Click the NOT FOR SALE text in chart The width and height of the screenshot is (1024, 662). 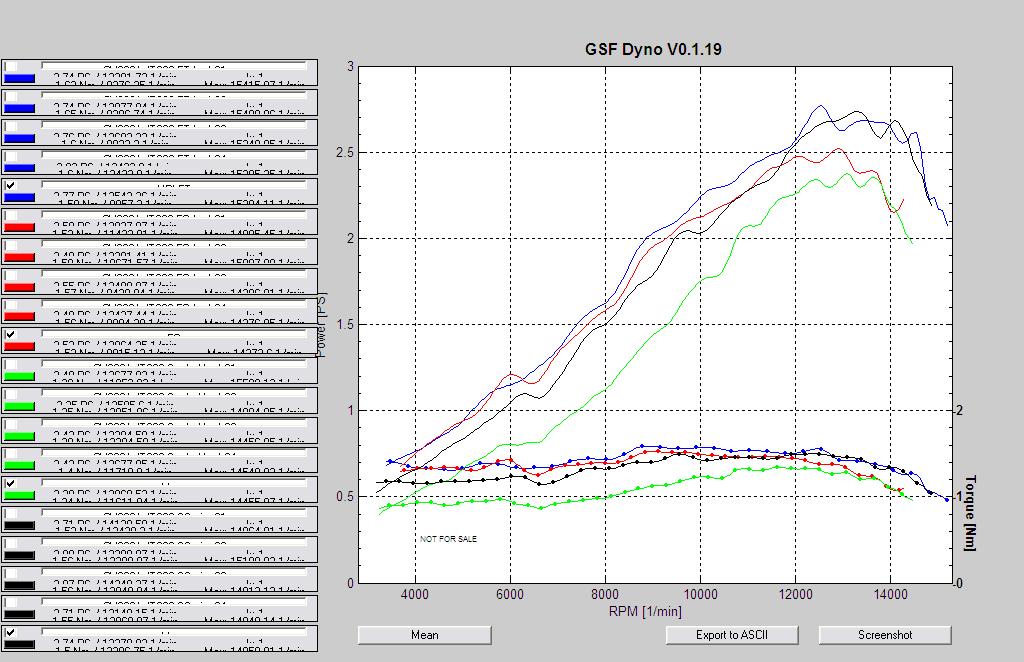click(448, 539)
